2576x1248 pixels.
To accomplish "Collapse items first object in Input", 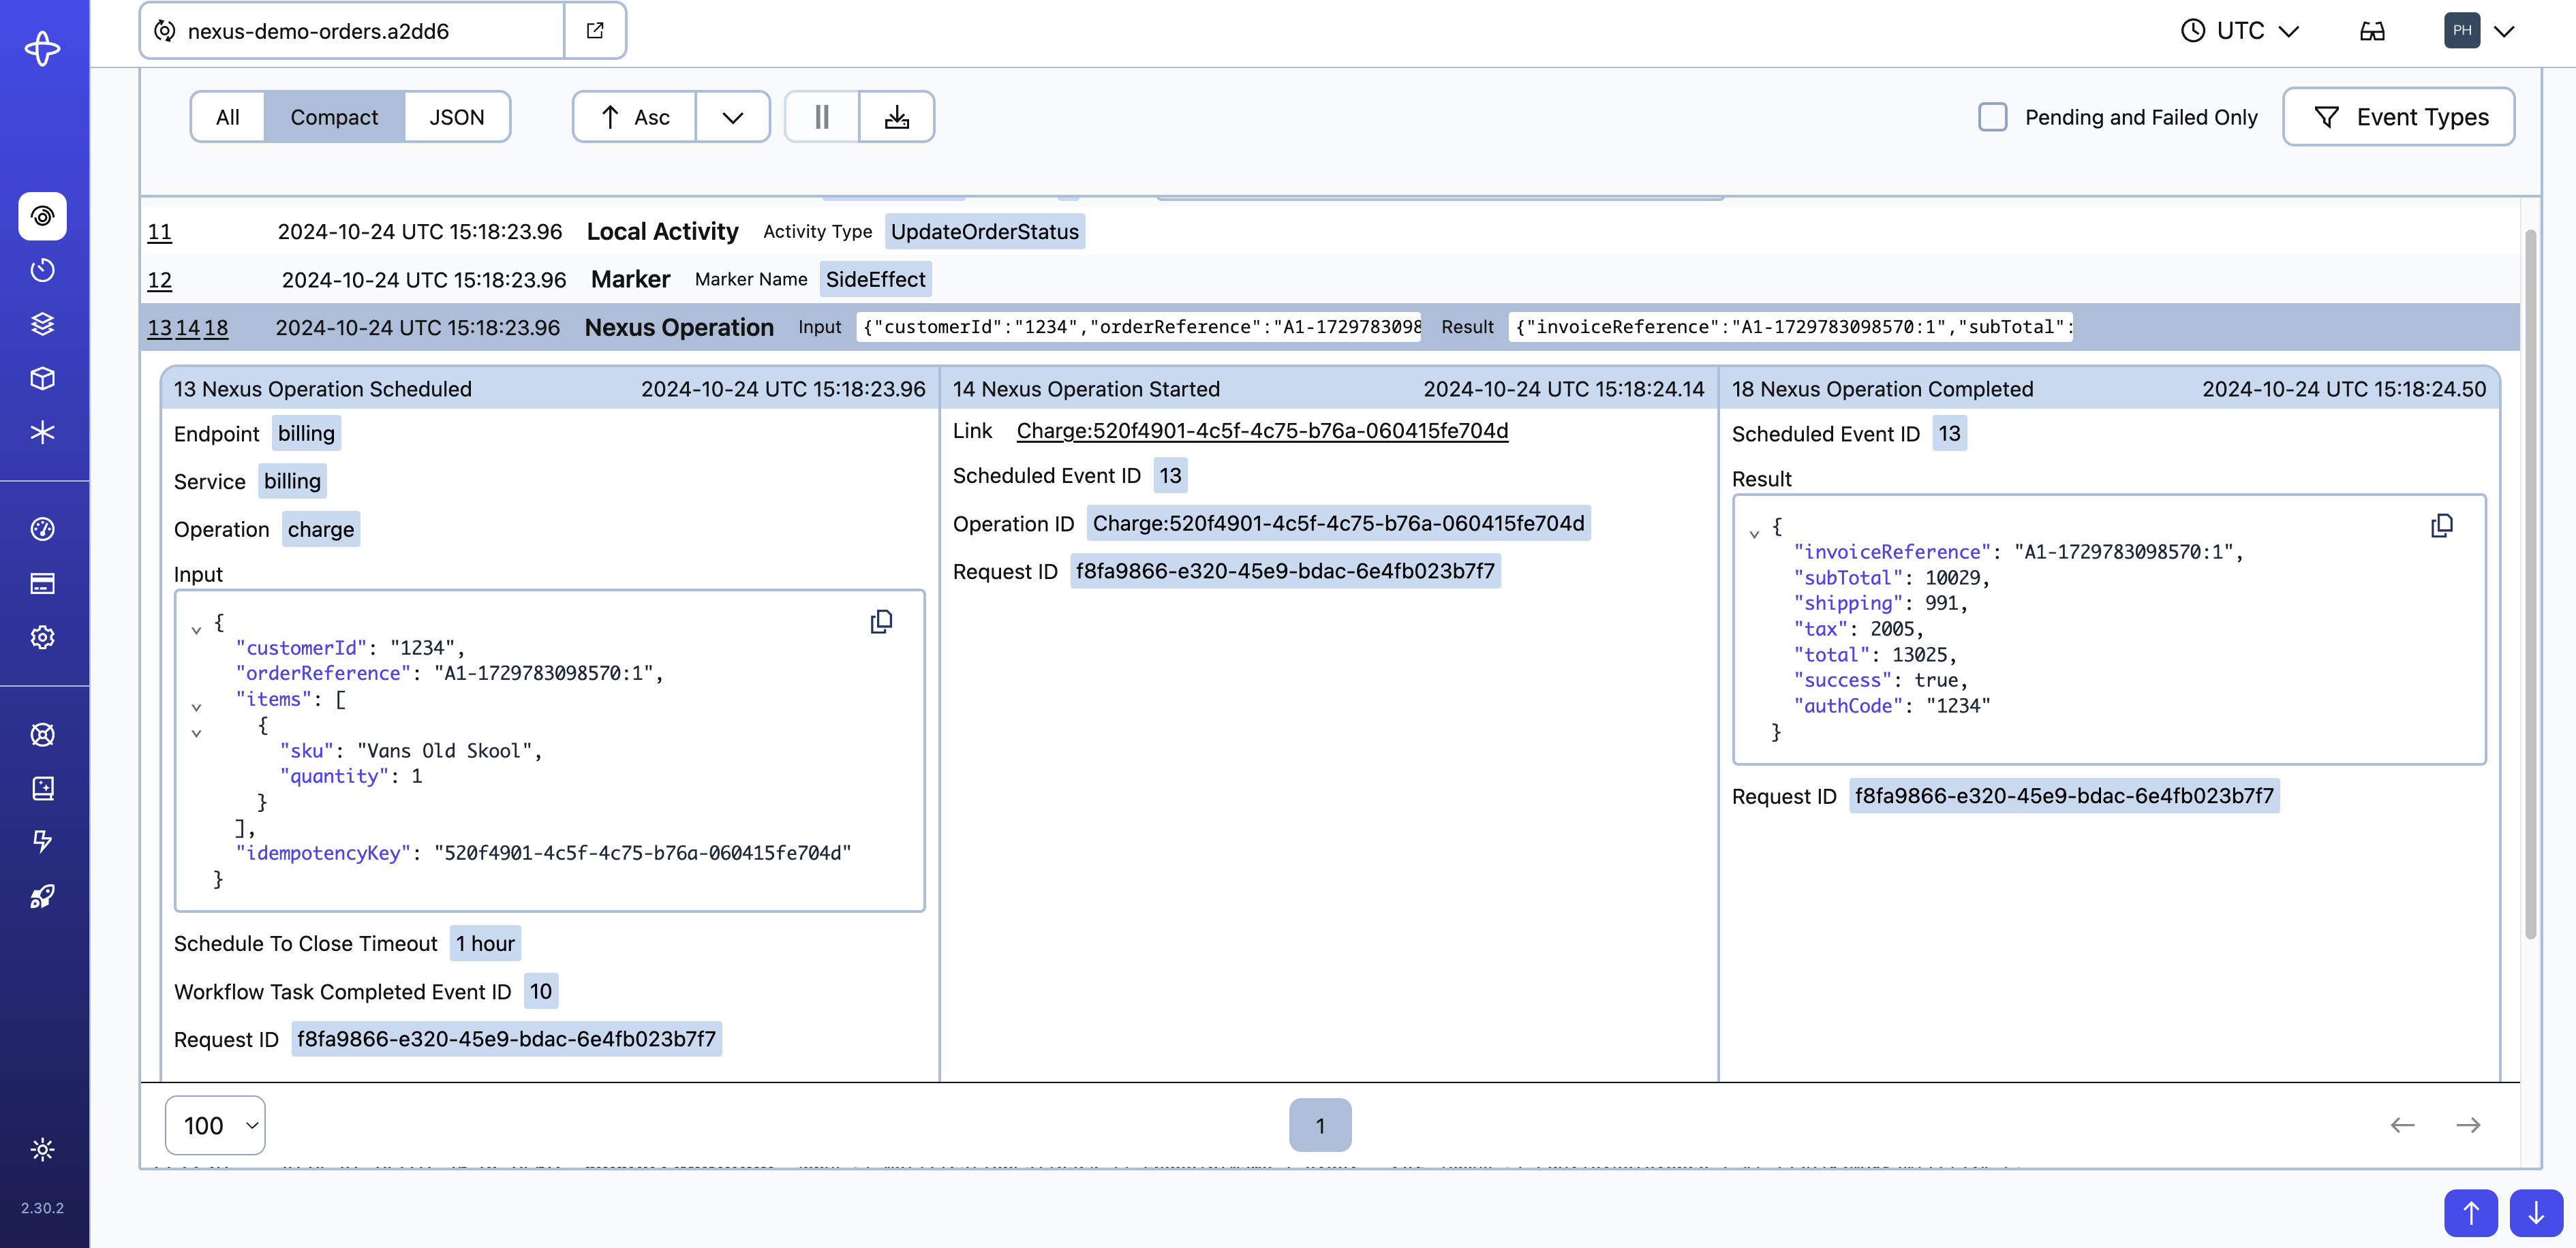I will [x=196, y=732].
